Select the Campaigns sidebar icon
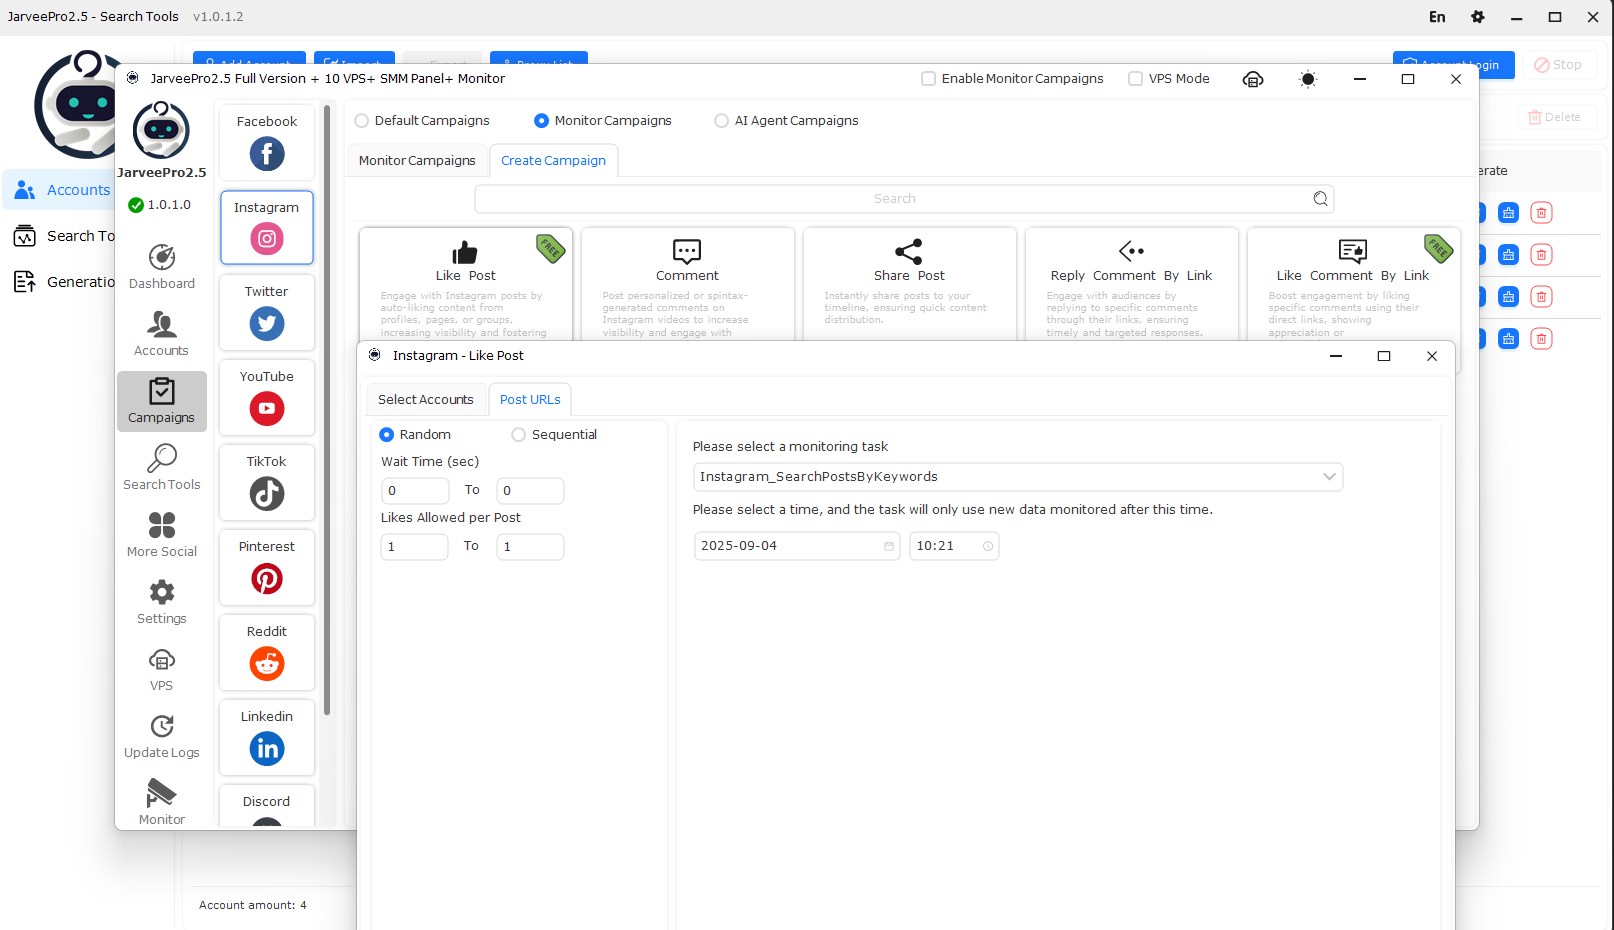This screenshot has width=1614, height=930. pos(162,401)
